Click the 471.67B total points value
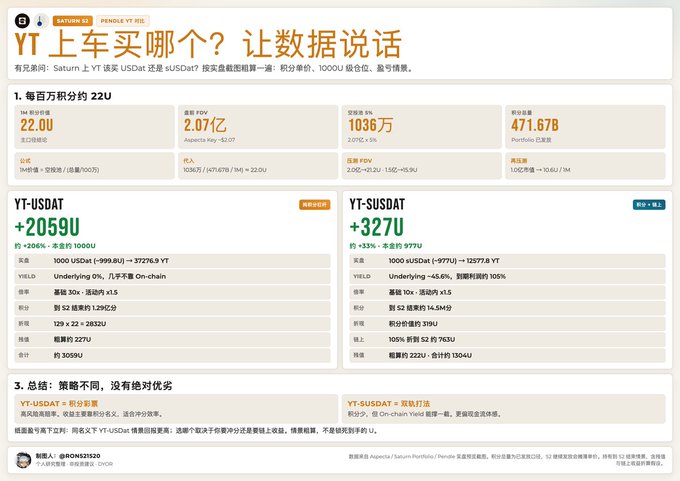Image resolution: width=680 pixels, height=481 pixels. coord(535,125)
